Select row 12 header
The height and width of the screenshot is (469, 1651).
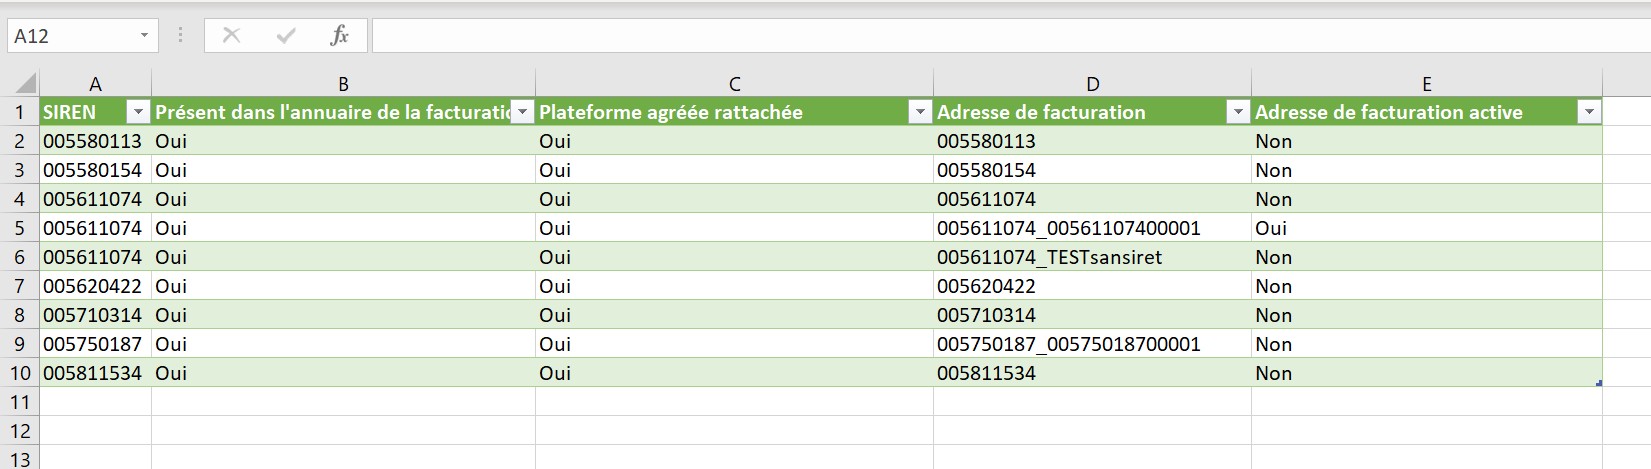(19, 431)
